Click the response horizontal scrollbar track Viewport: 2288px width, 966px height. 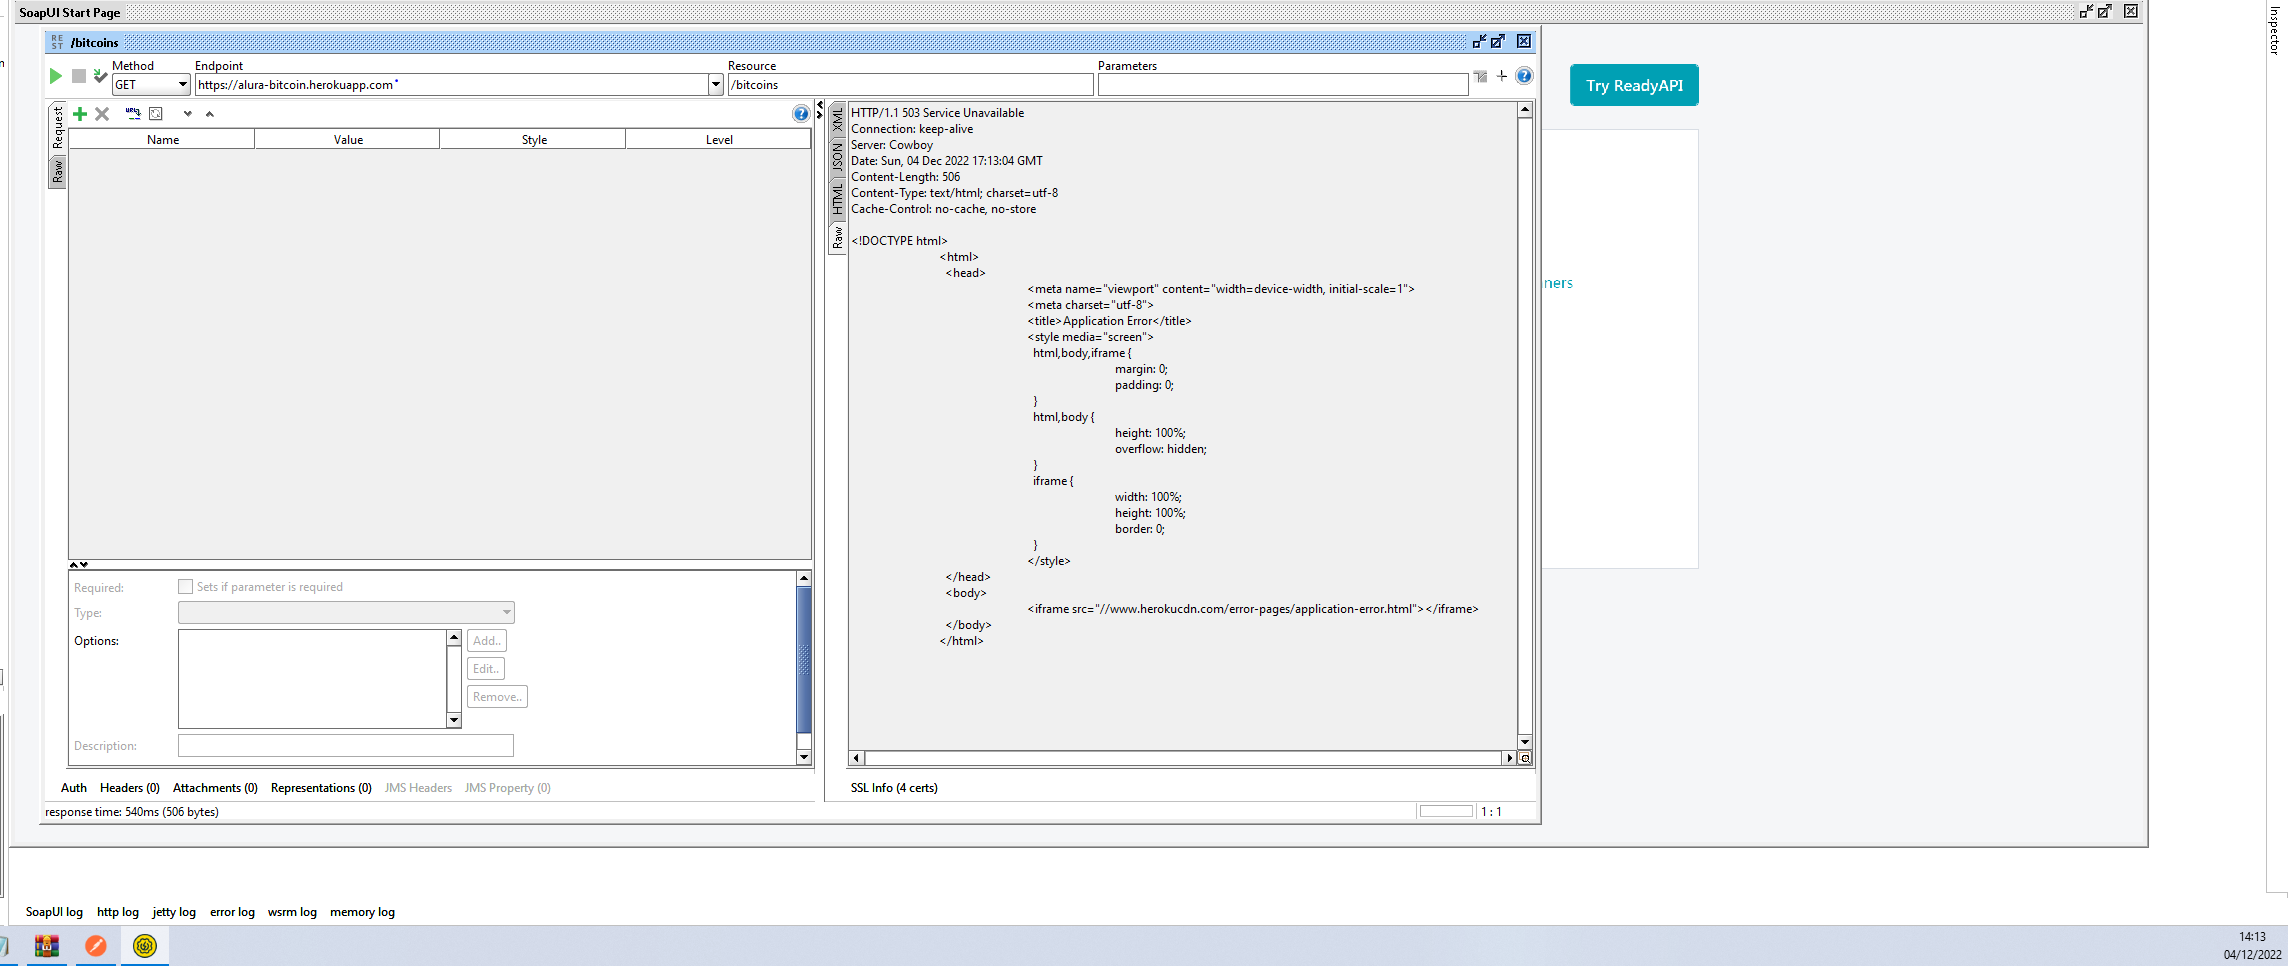point(1182,758)
